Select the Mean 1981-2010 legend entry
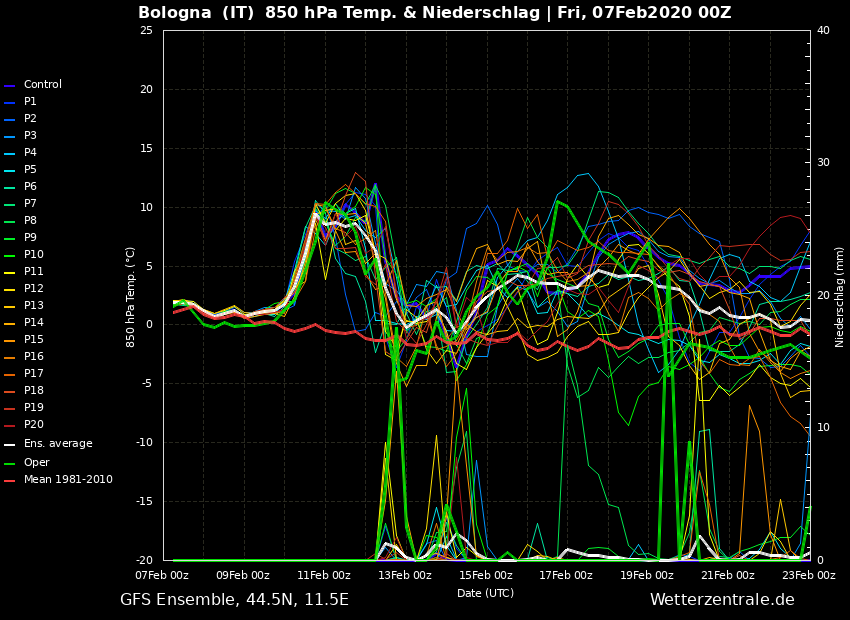The height and width of the screenshot is (620, 850). pyautogui.click(x=67, y=480)
